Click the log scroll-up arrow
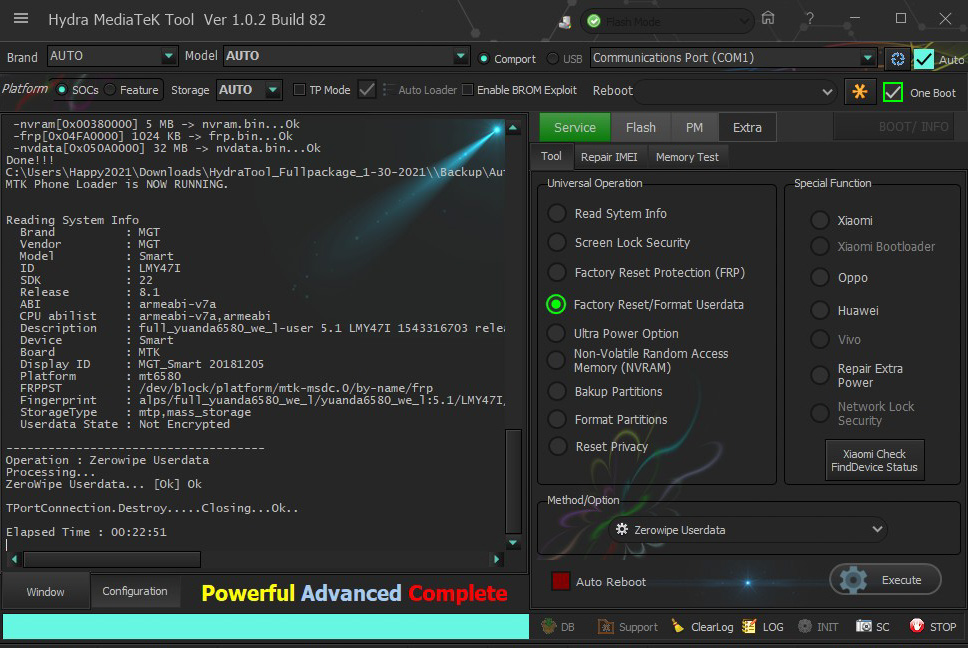968x648 pixels. (x=512, y=128)
